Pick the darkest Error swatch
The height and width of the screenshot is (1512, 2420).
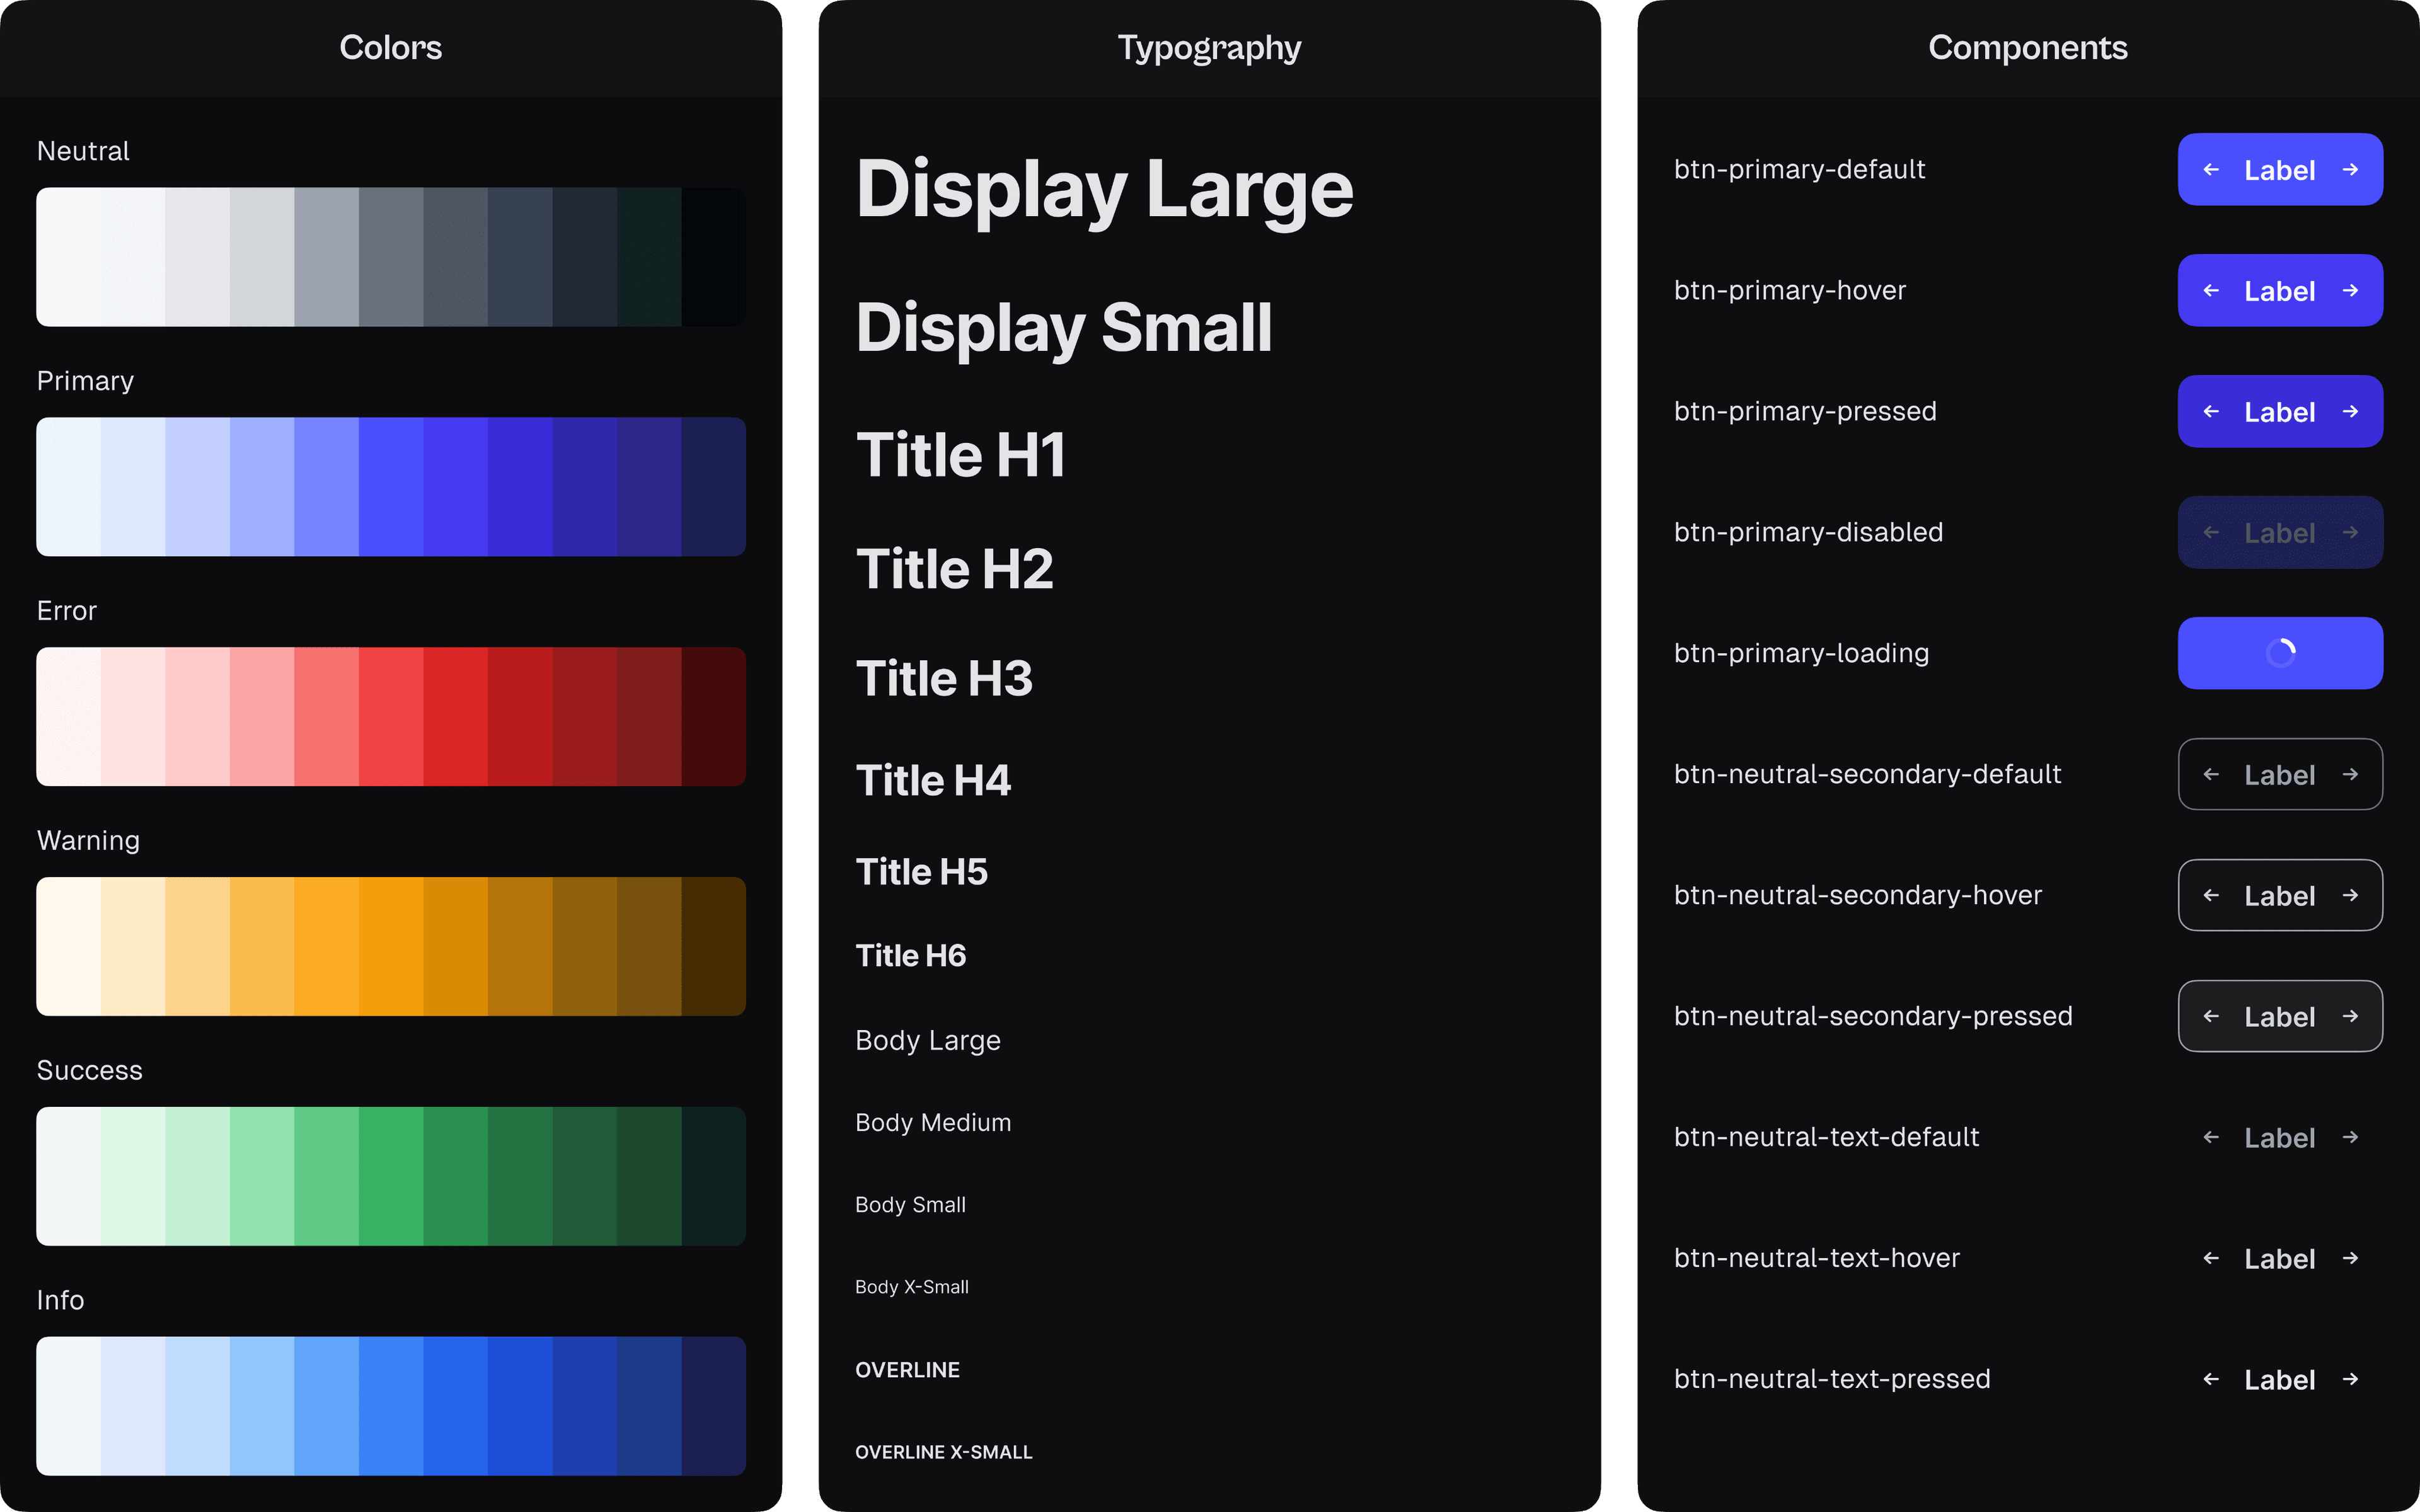(714, 717)
